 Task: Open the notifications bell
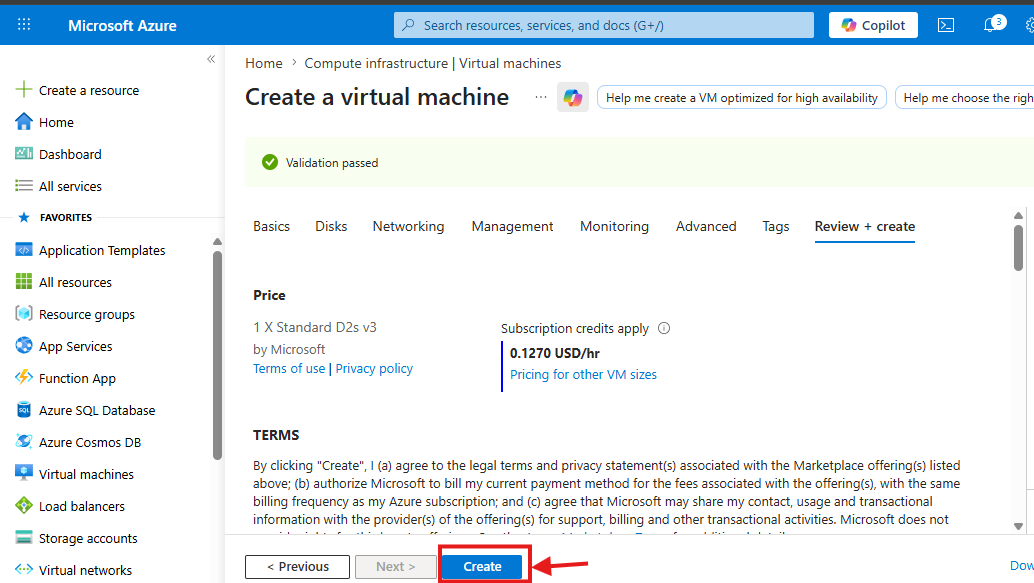[x=992, y=24]
